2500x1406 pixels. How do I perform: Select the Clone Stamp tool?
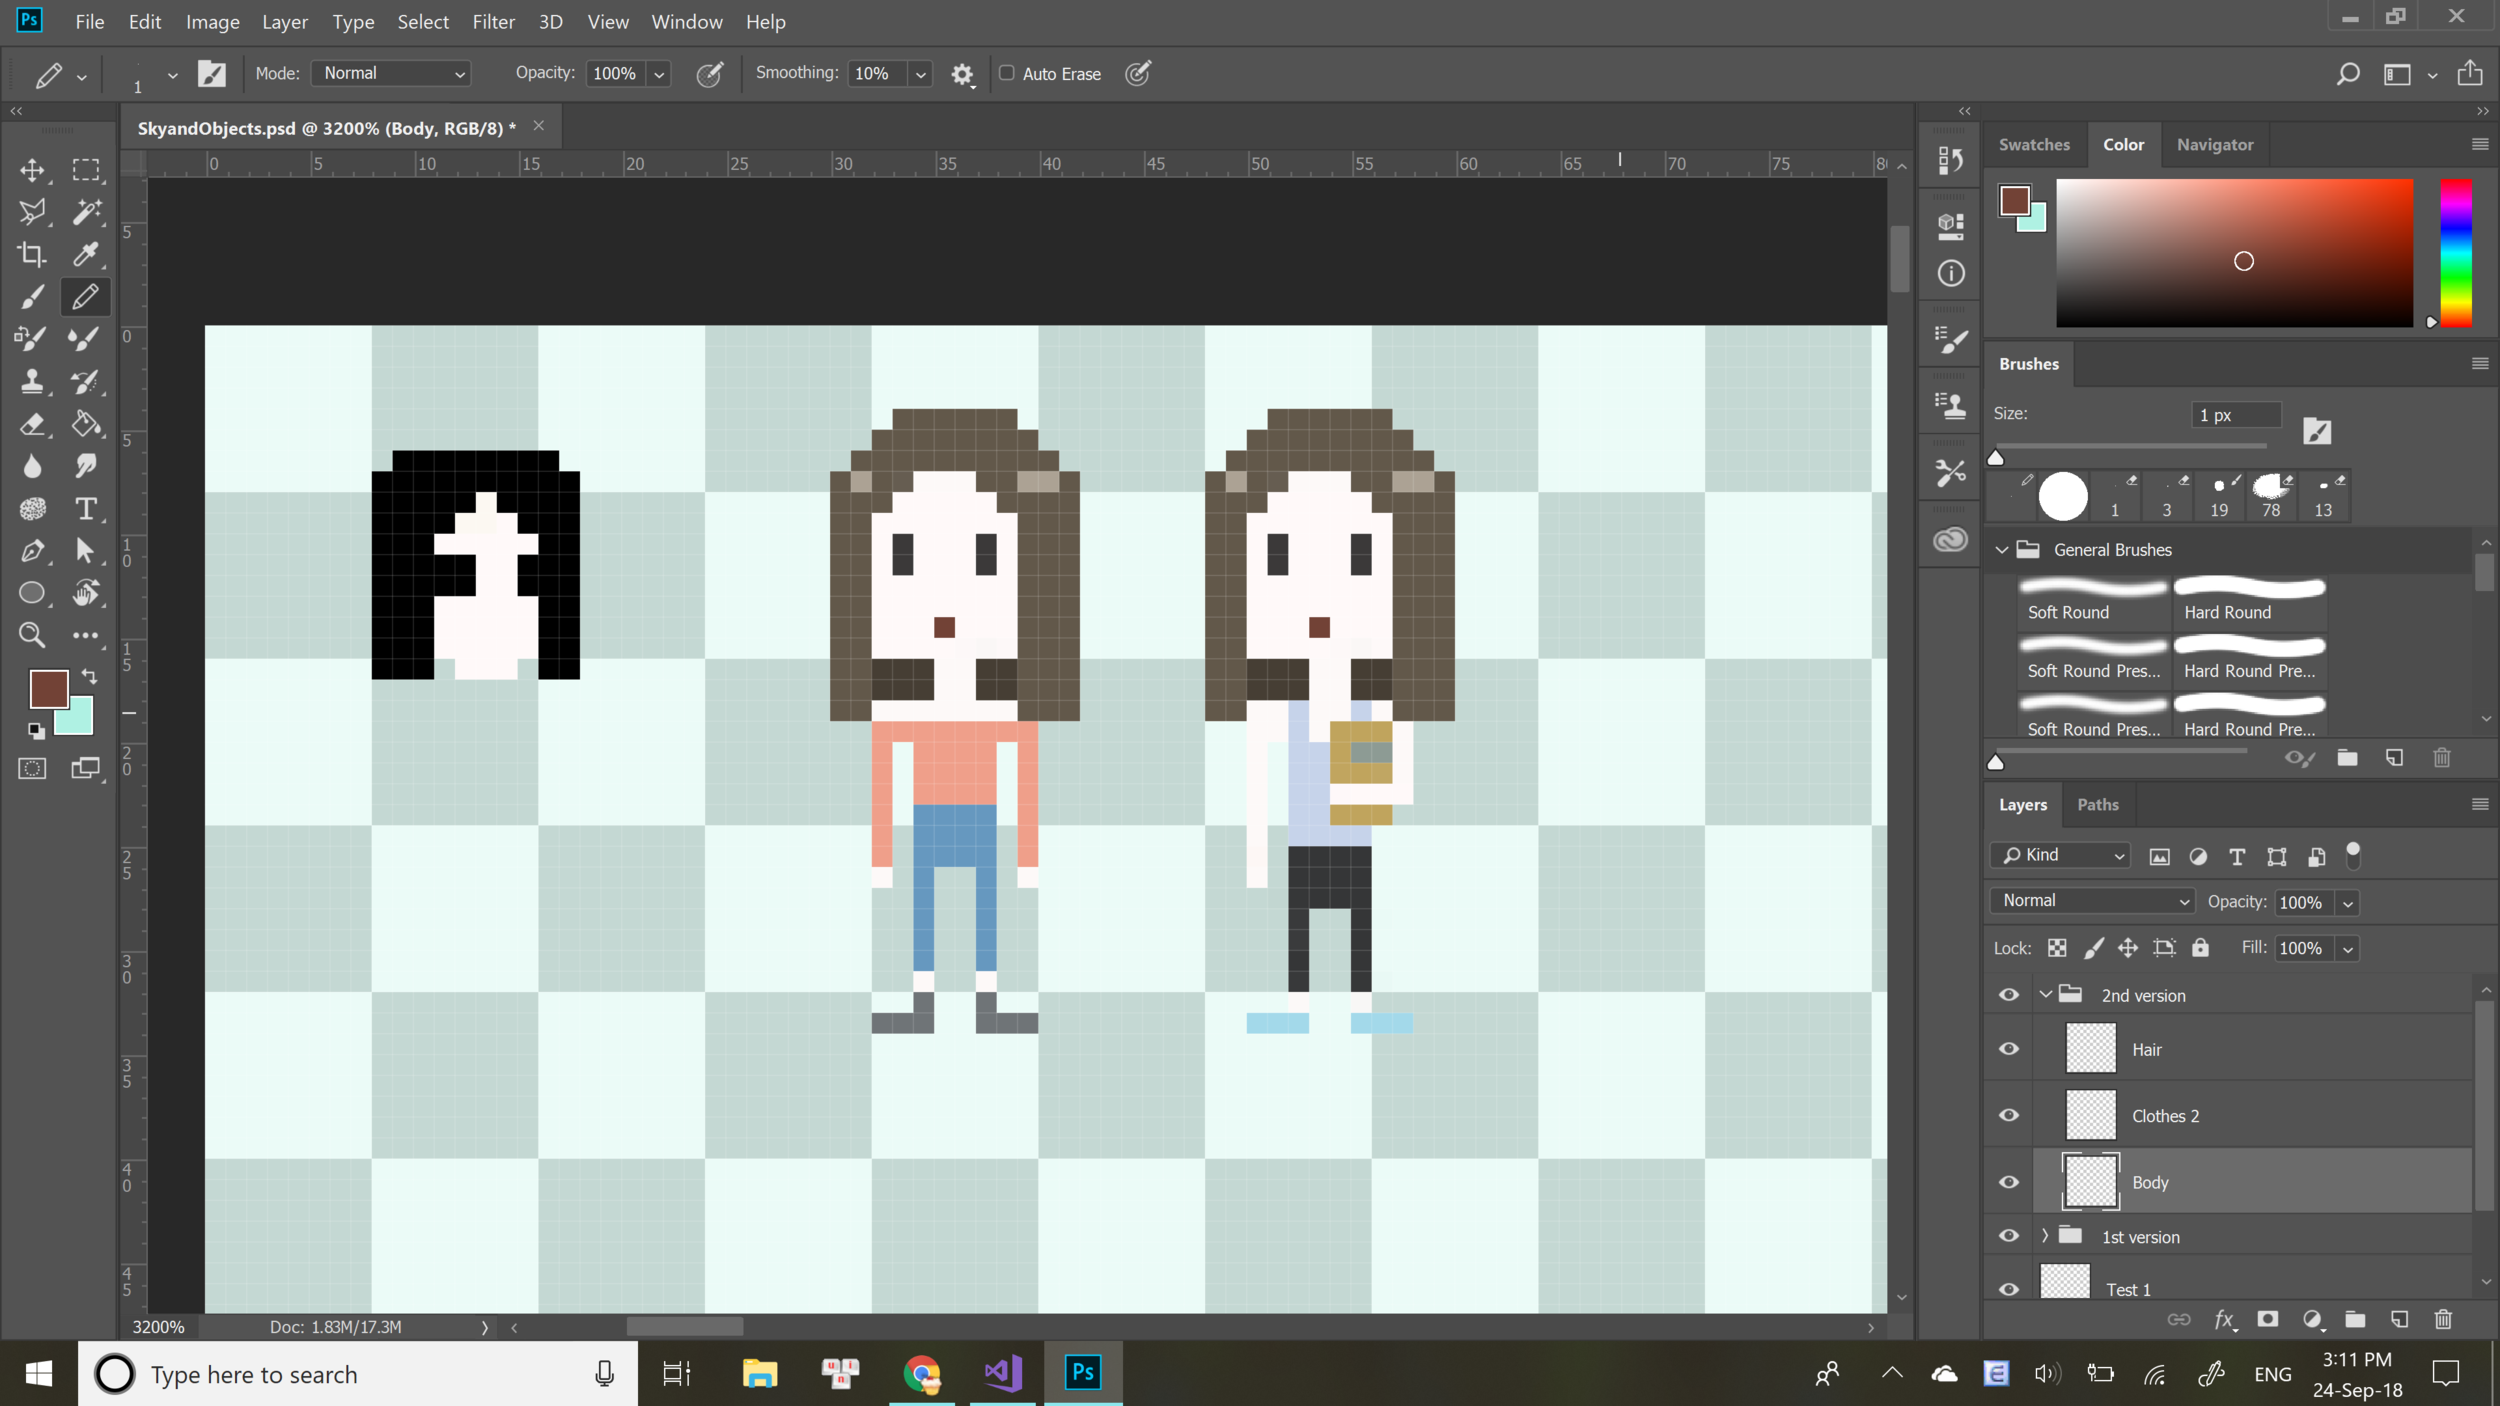[x=32, y=381]
